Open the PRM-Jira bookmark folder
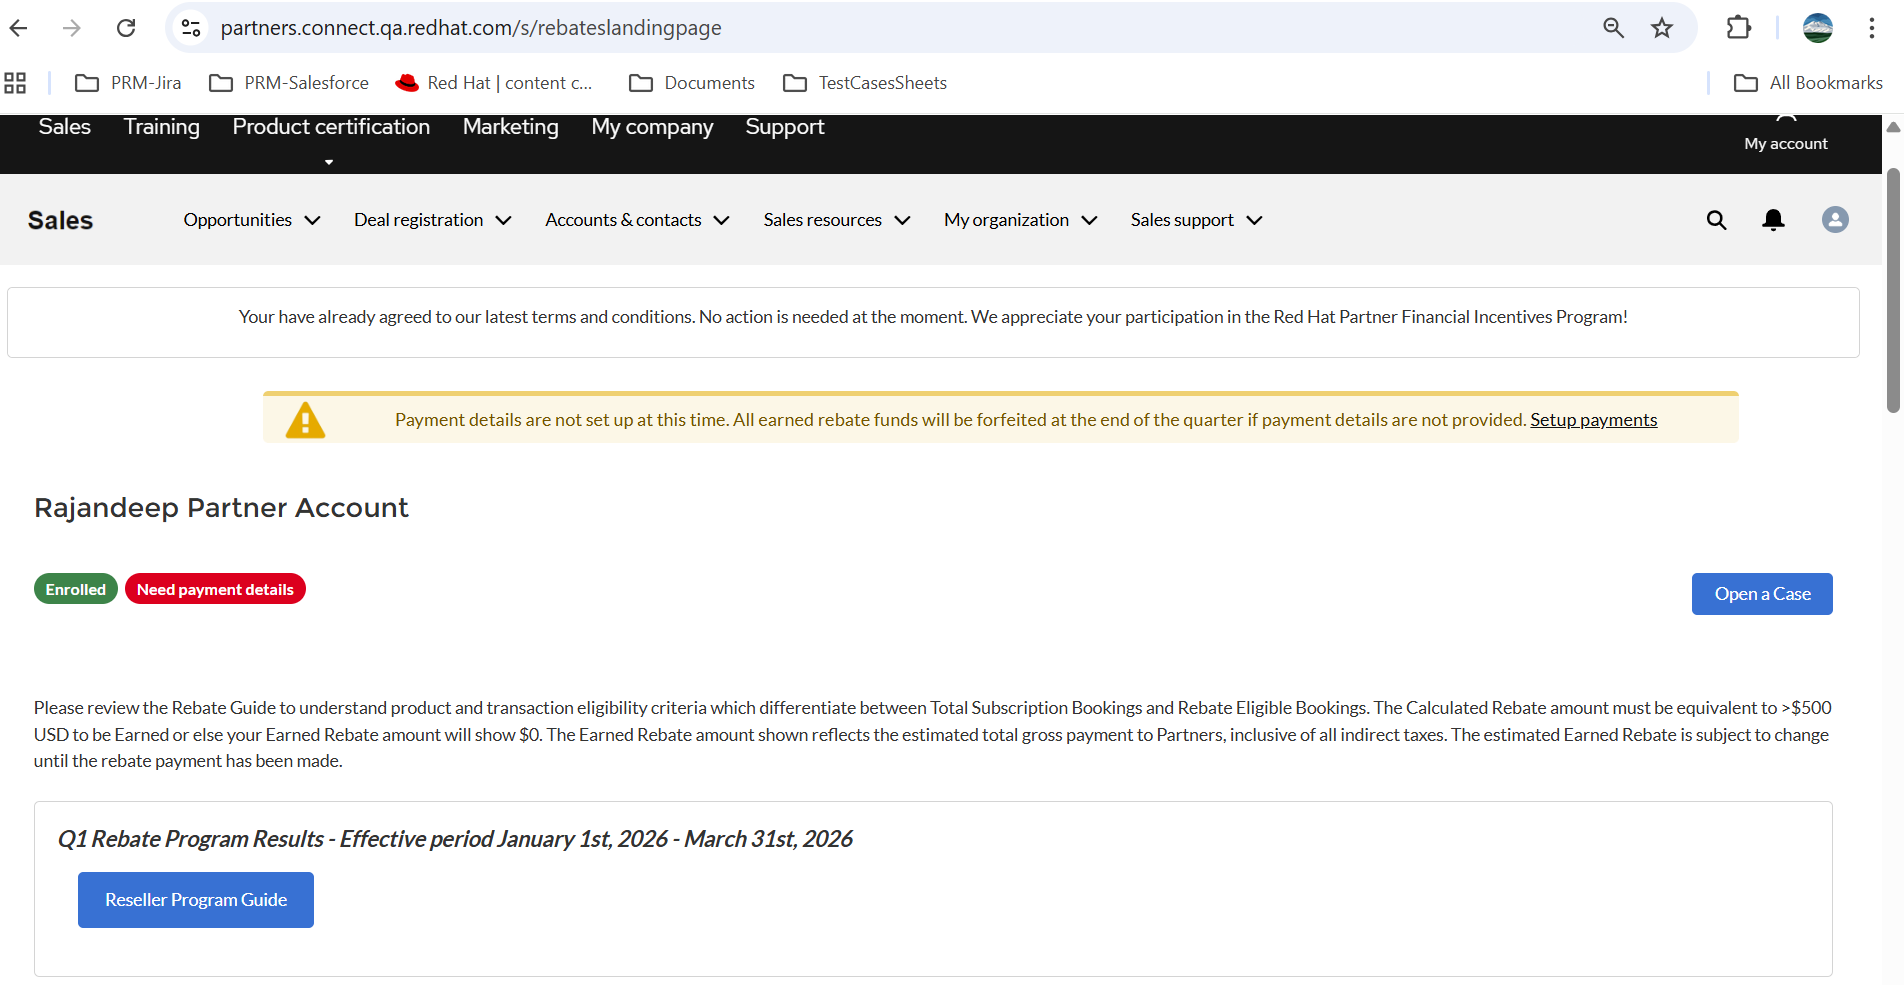 (128, 83)
